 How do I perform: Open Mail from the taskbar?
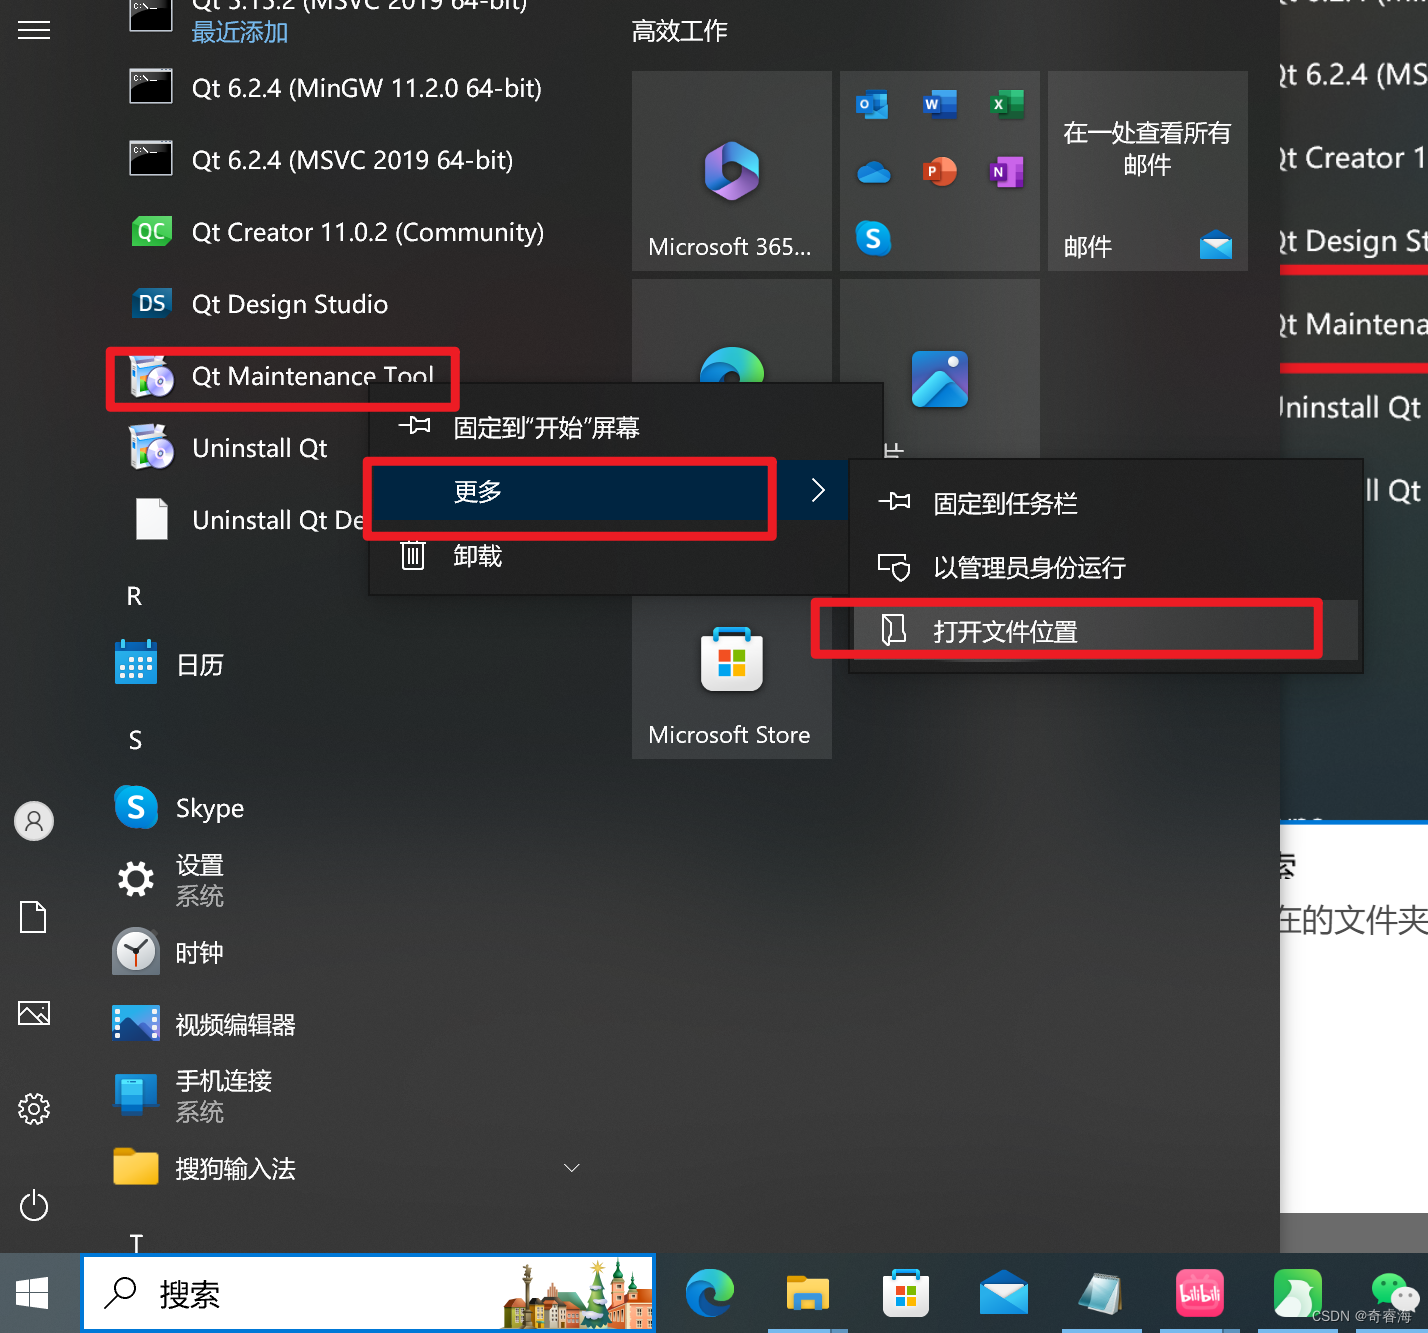[x=1003, y=1294]
